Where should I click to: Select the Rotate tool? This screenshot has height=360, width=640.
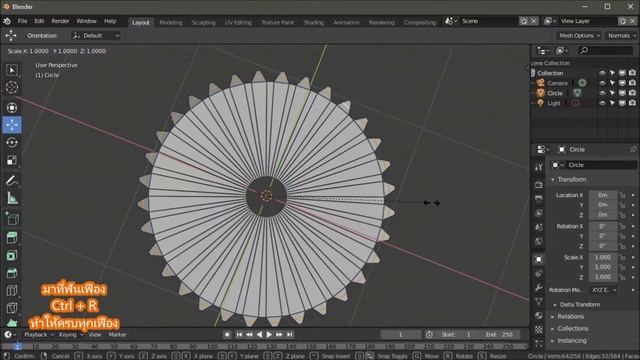pyautogui.click(x=12, y=142)
